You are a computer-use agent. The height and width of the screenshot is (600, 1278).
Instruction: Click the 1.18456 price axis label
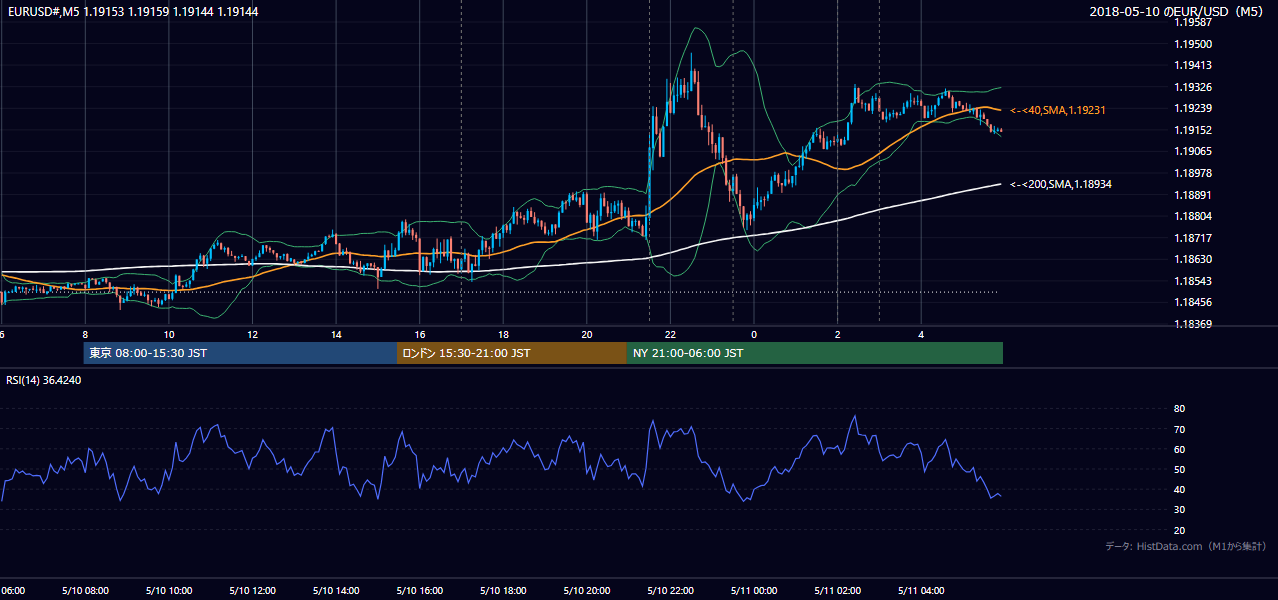1194,302
